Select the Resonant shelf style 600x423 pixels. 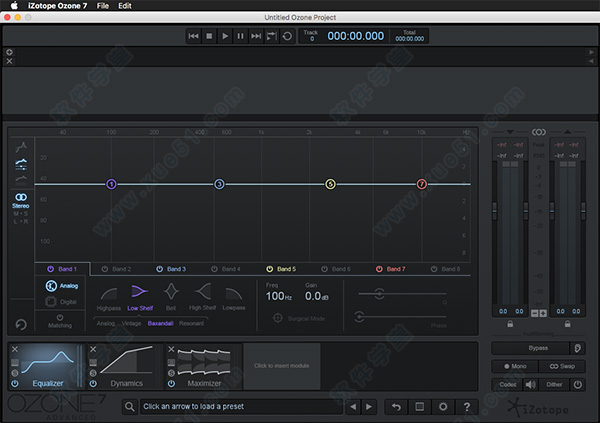tap(191, 323)
